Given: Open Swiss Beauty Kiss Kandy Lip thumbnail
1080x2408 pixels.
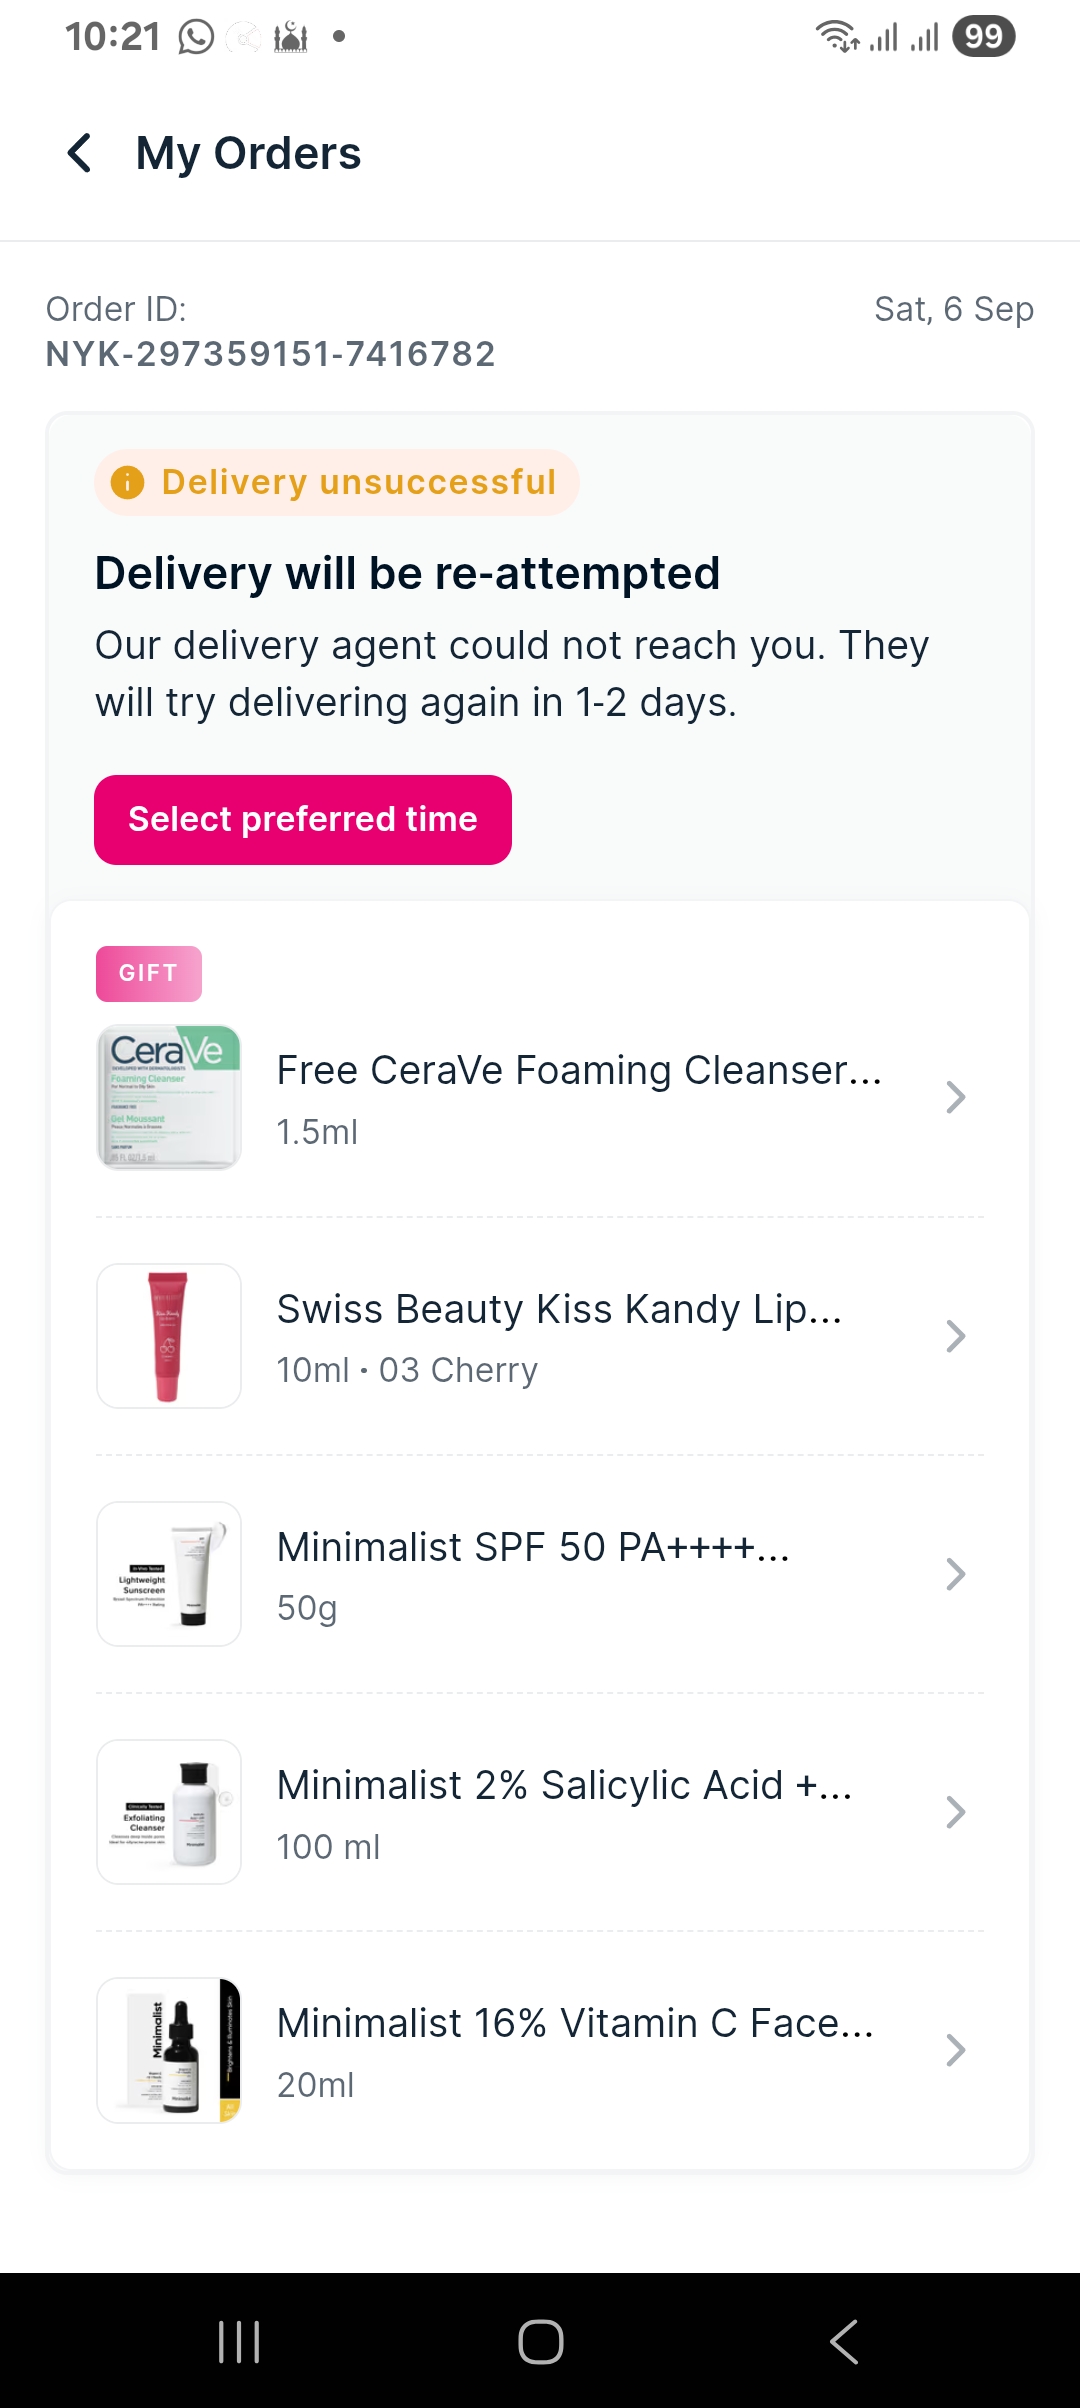Looking at the screenshot, I should click(x=169, y=1336).
